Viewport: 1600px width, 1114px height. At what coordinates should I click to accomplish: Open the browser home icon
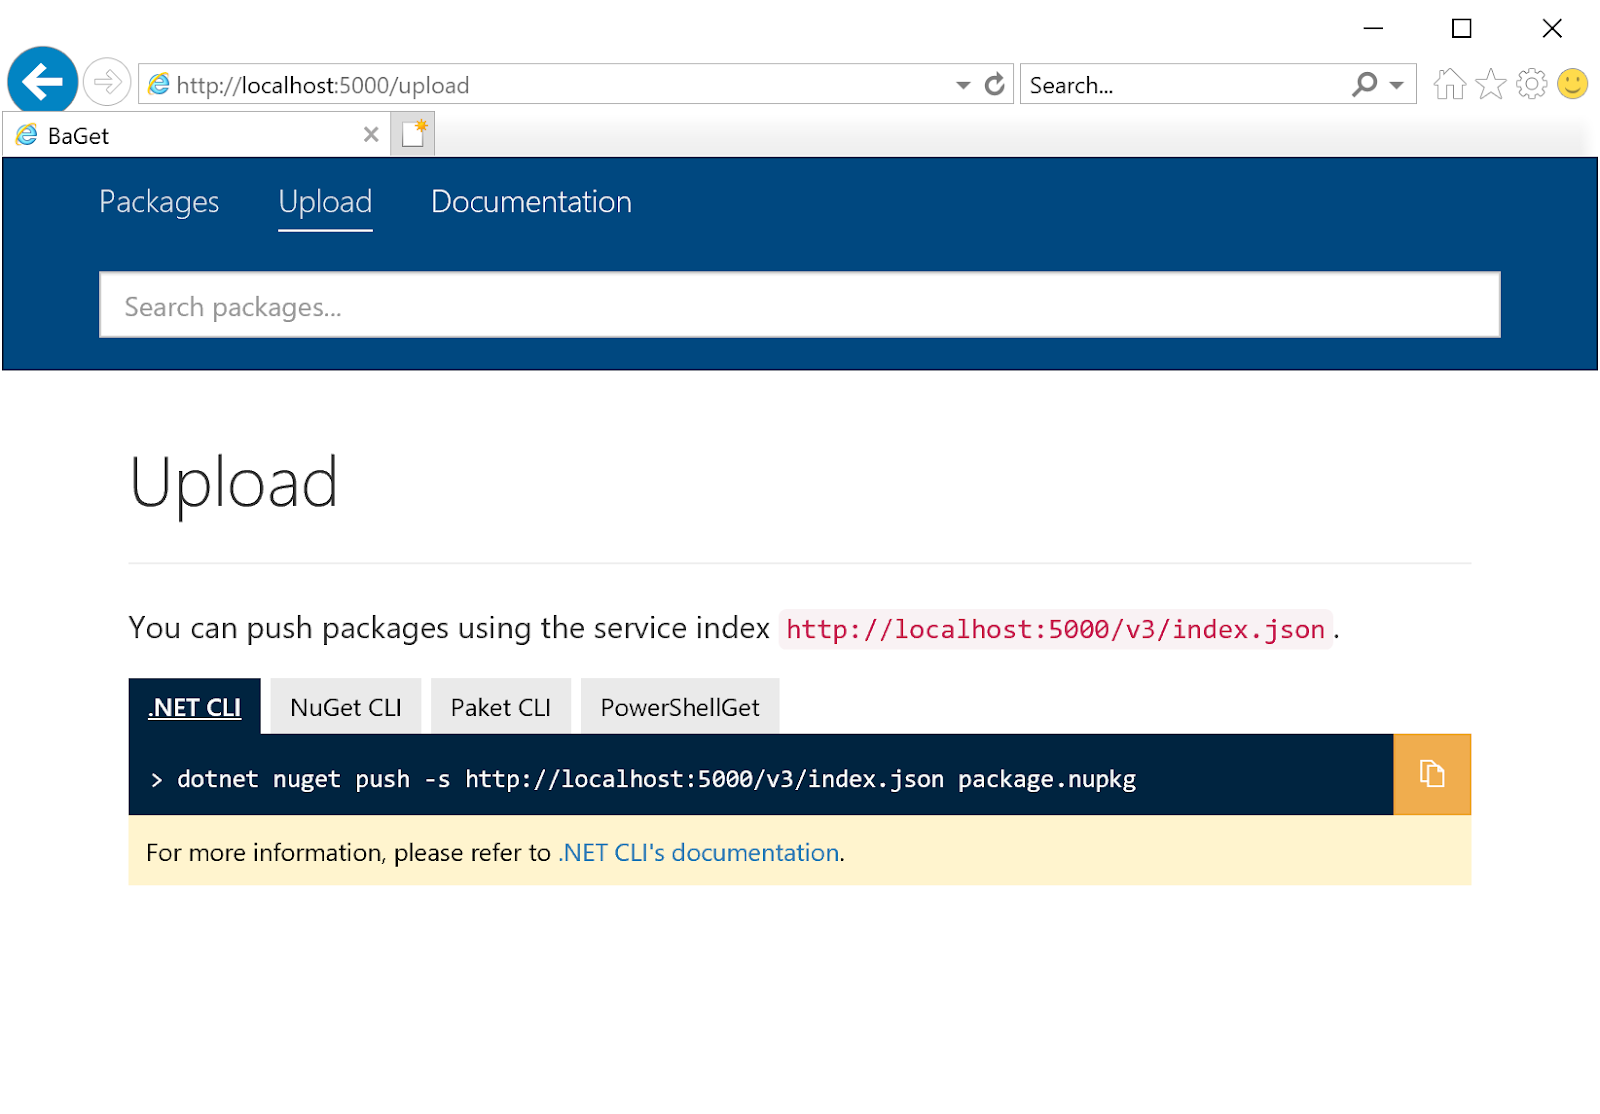pyautogui.click(x=1449, y=84)
